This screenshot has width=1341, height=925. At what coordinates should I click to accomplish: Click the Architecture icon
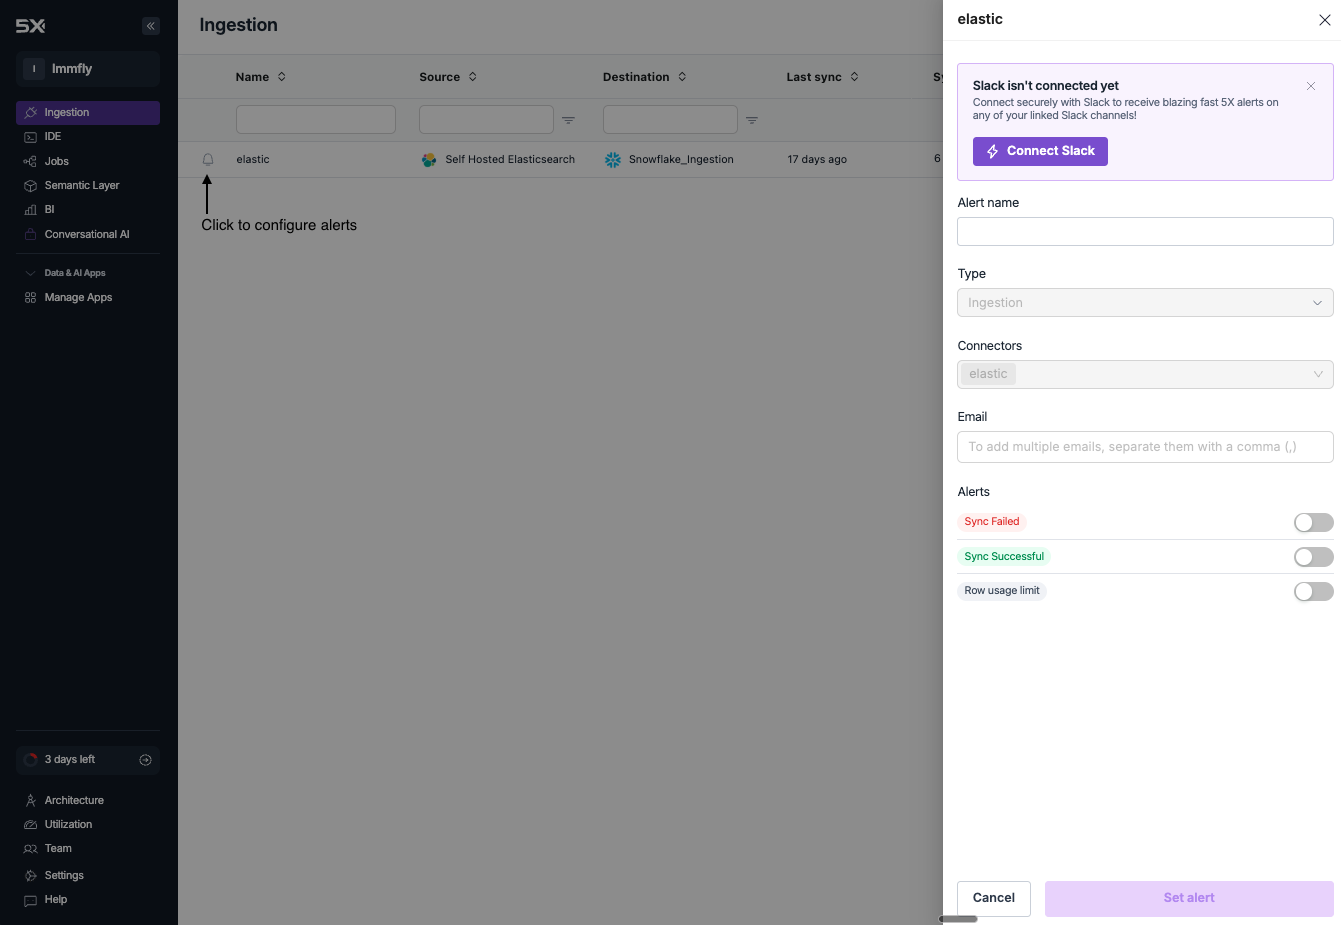[x=30, y=800]
